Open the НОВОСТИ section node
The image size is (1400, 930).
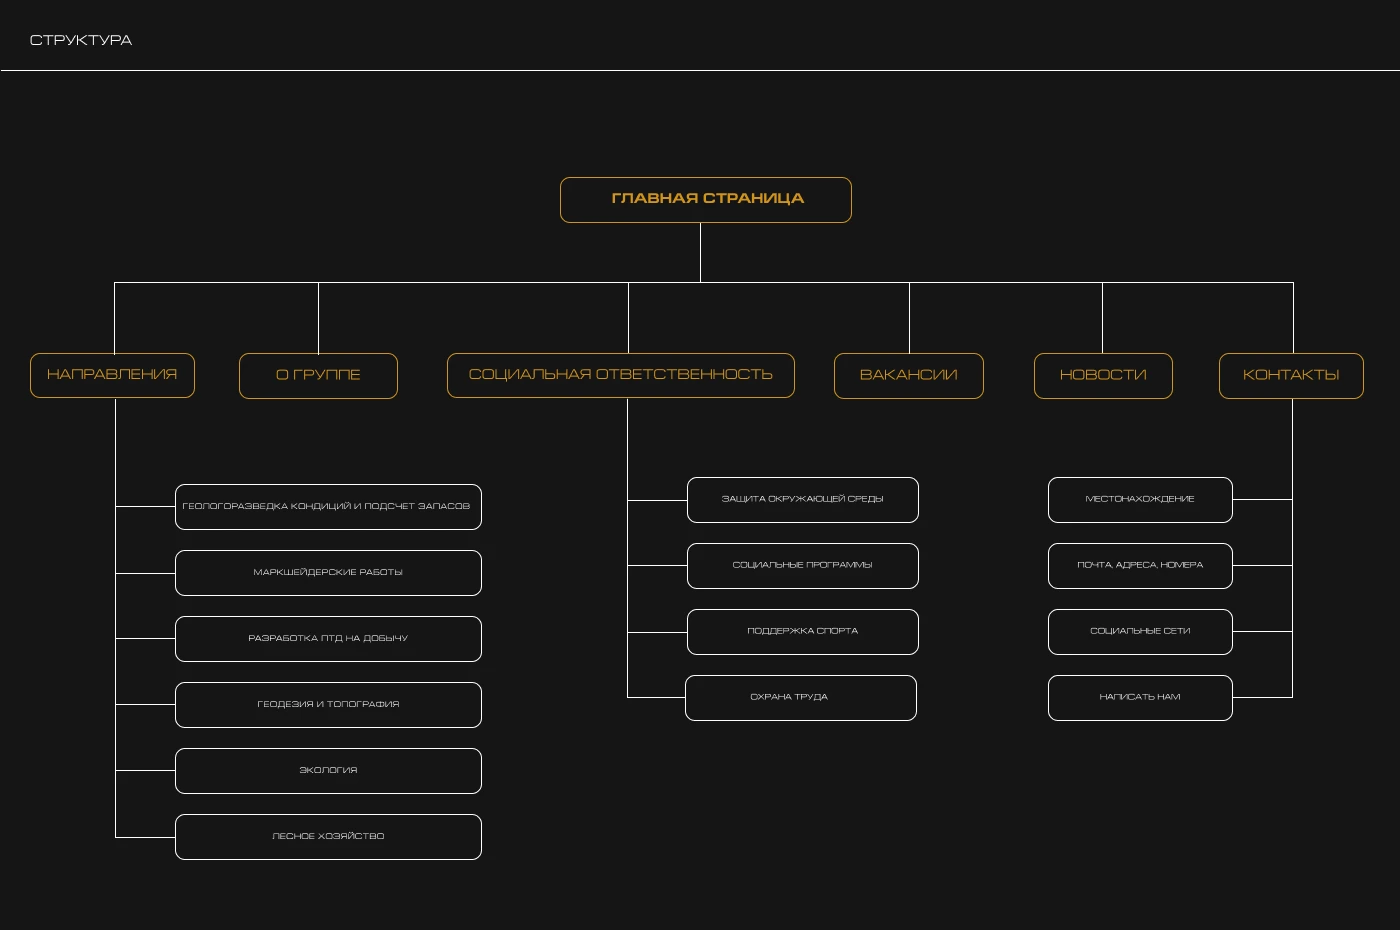(x=1102, y=376)
